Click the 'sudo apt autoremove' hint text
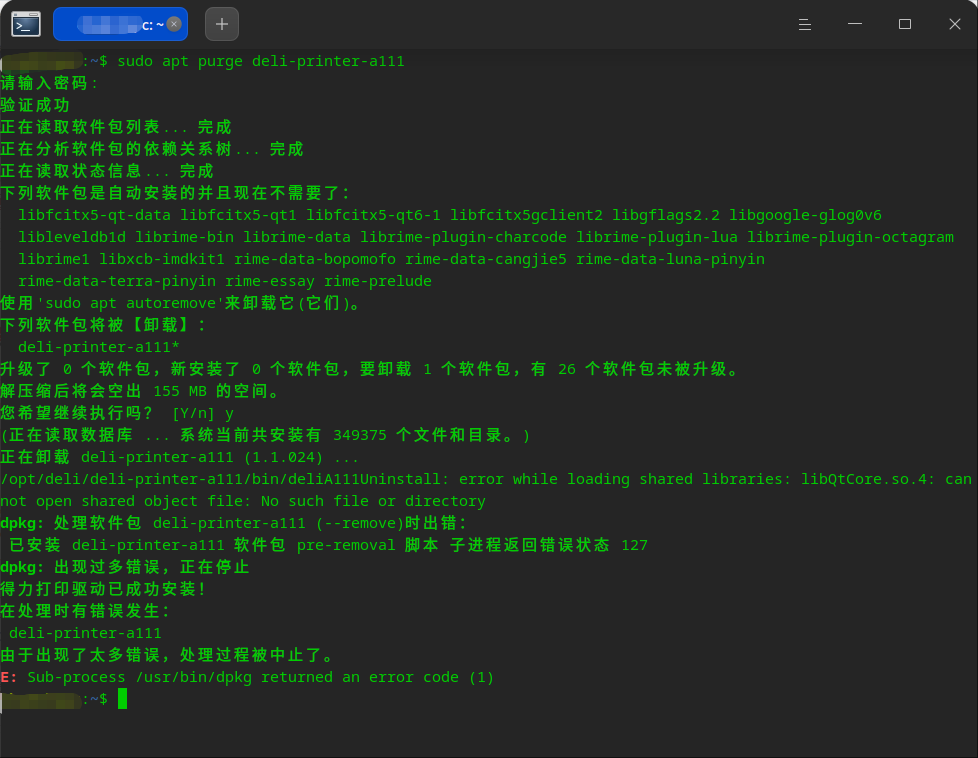The height and width of the screenshot is (758, 978). click(130, 303)
